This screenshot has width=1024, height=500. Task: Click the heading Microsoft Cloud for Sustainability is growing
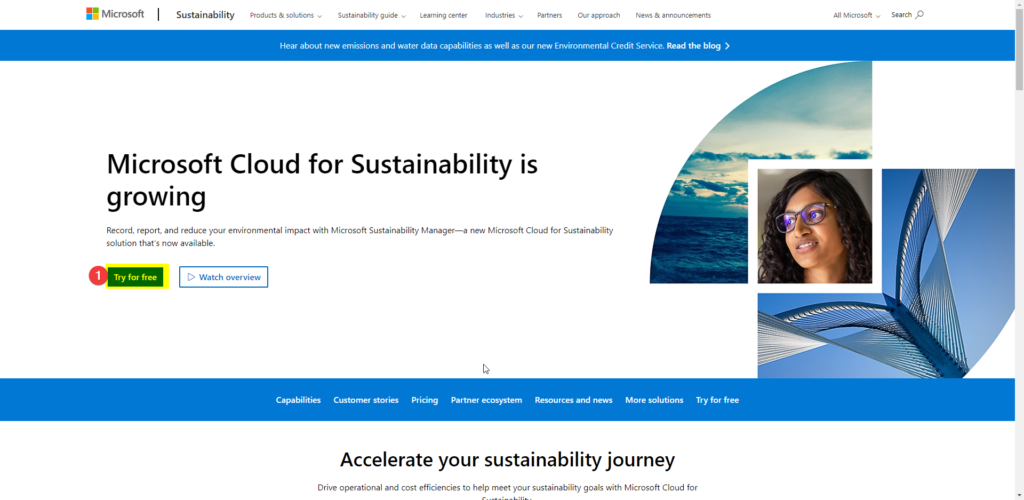(322, 180)
